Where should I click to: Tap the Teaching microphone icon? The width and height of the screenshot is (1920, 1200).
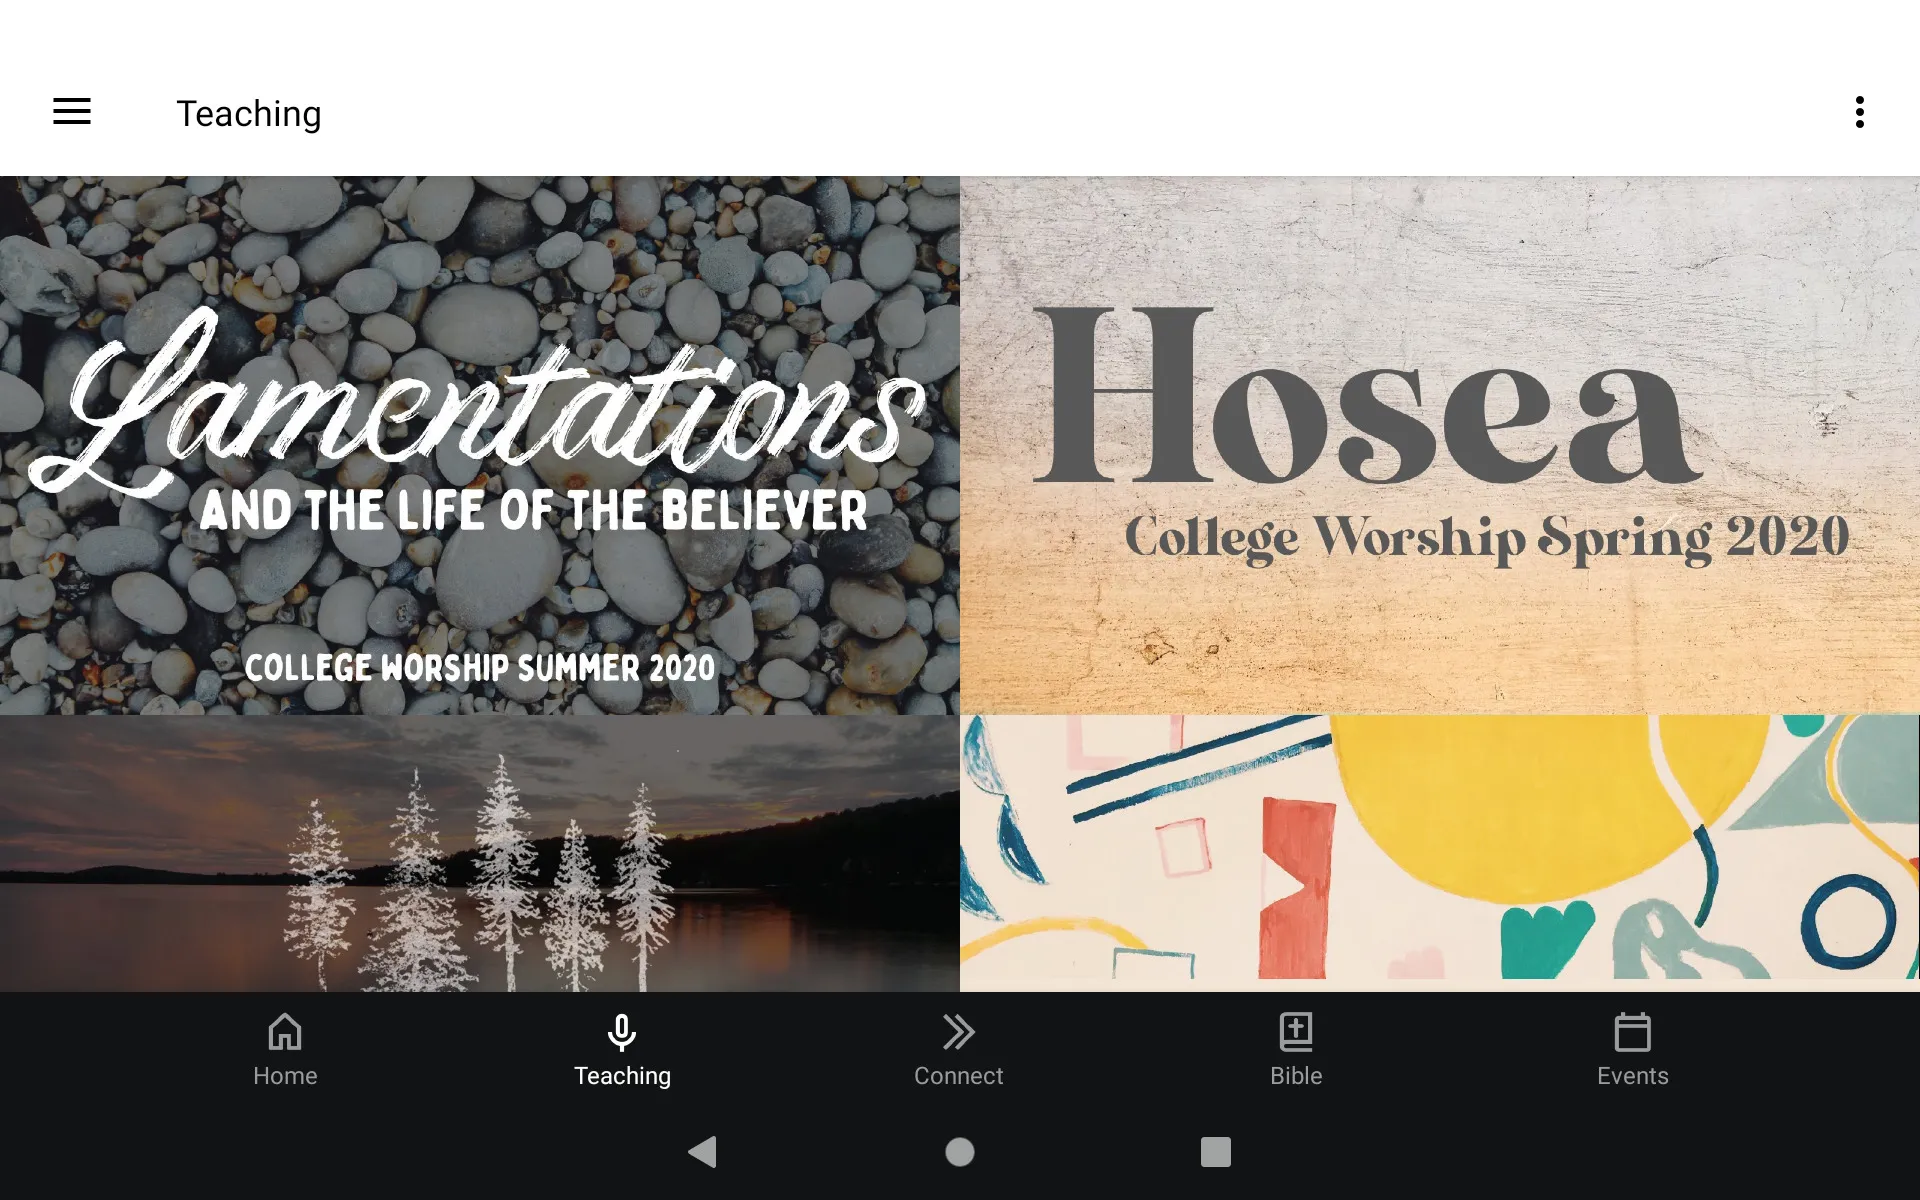(x=622, y=1031)
